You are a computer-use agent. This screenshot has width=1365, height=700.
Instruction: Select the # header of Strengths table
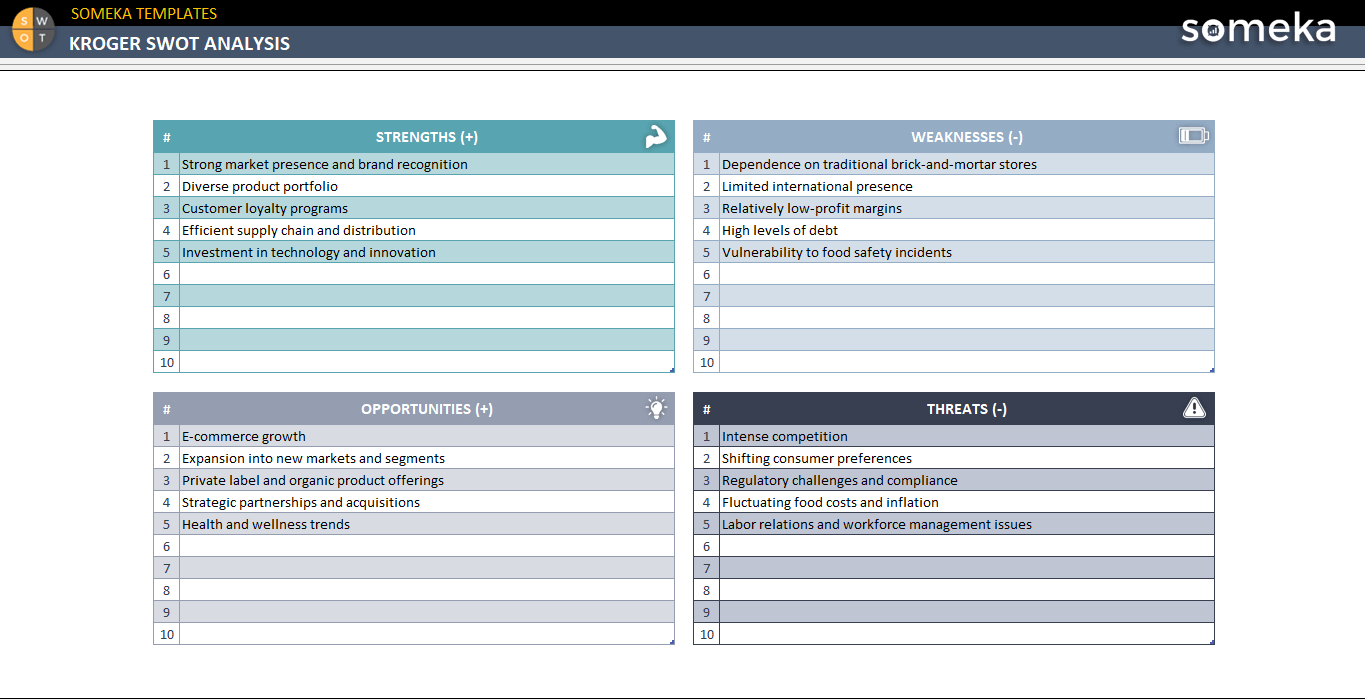coord(167,137)
